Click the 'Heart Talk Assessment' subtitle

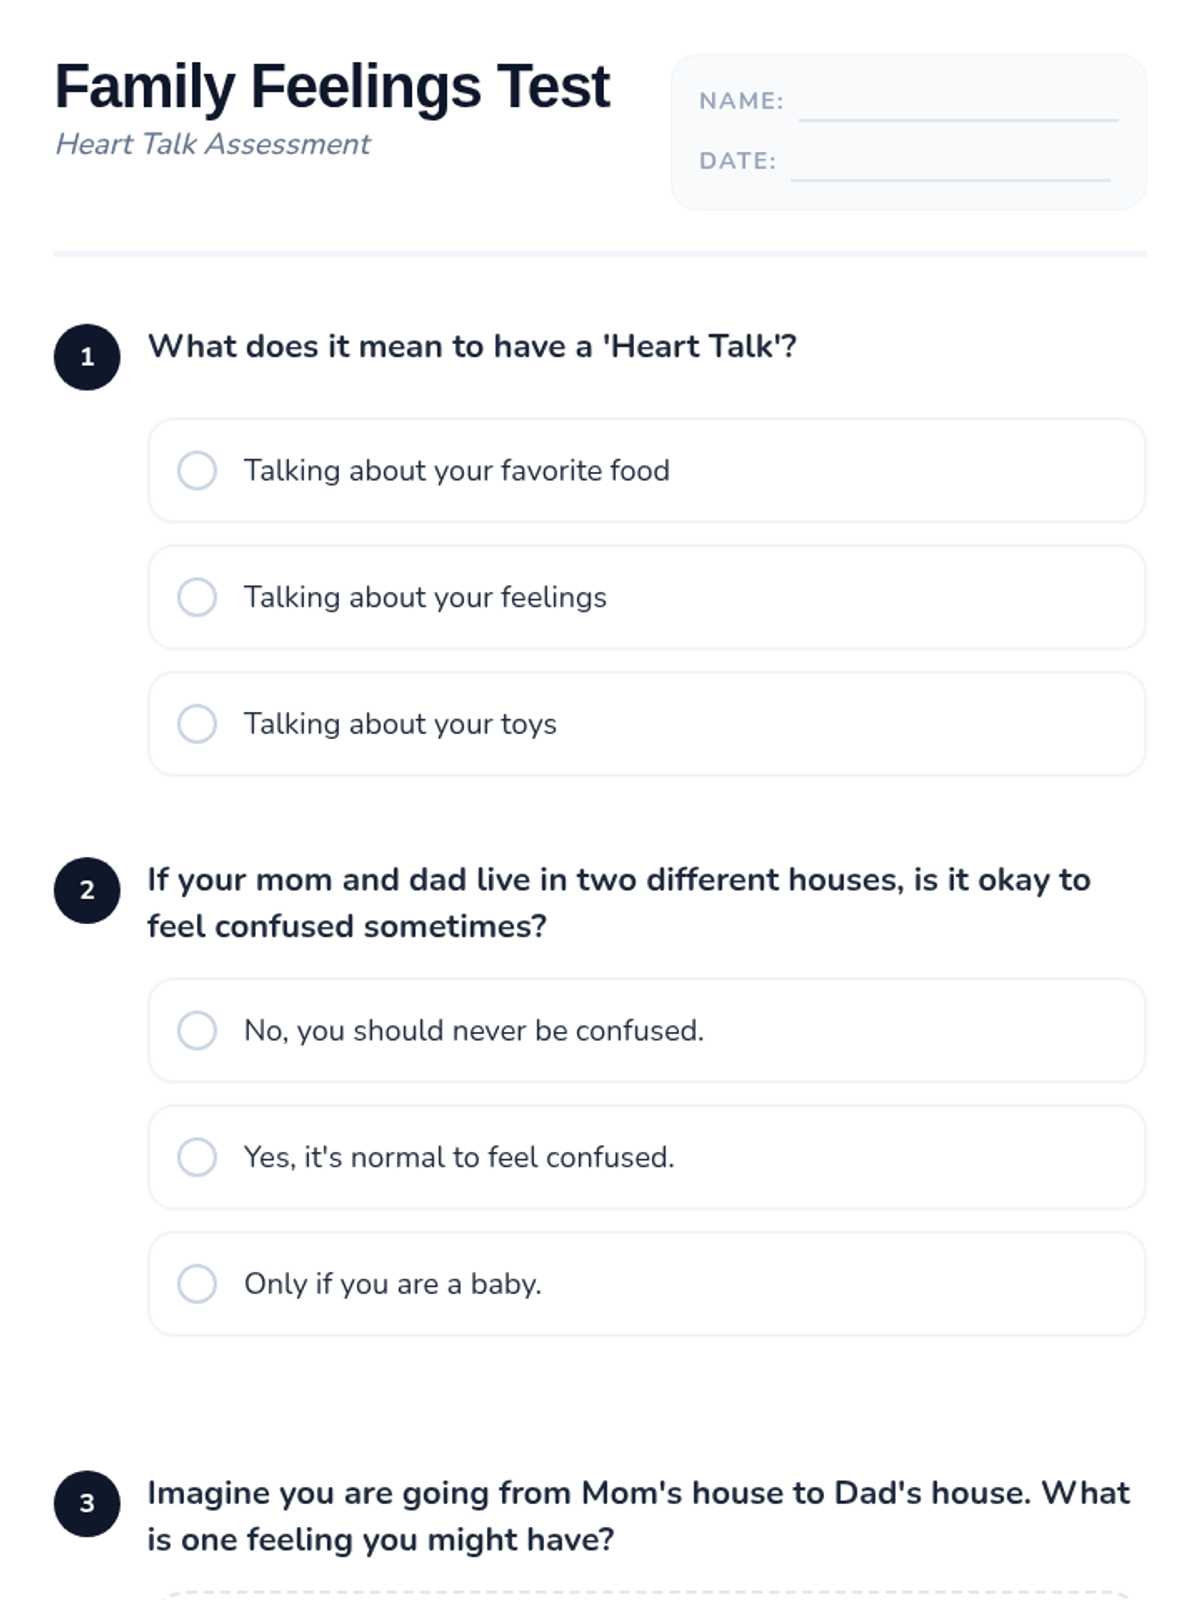coord(213,144)
